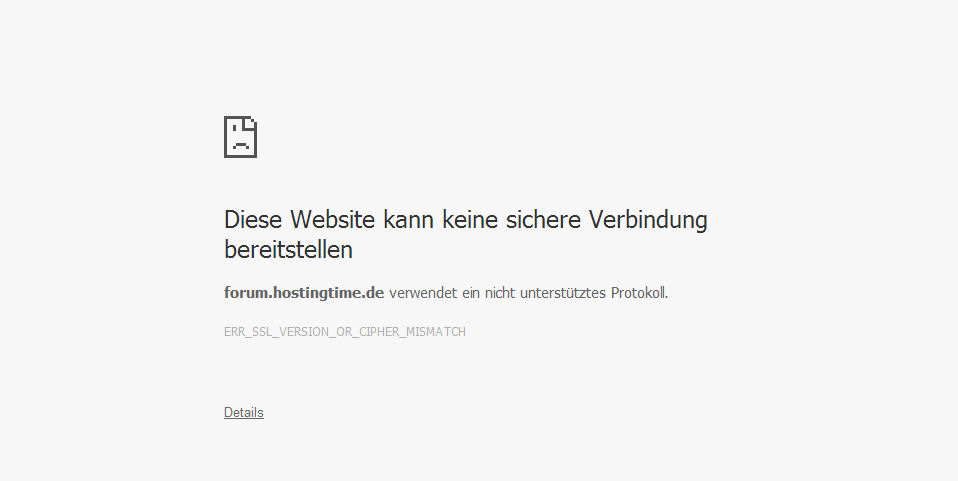
Task: Click the word 'sichere' in the heading
Action: click(x=543, y=219)
